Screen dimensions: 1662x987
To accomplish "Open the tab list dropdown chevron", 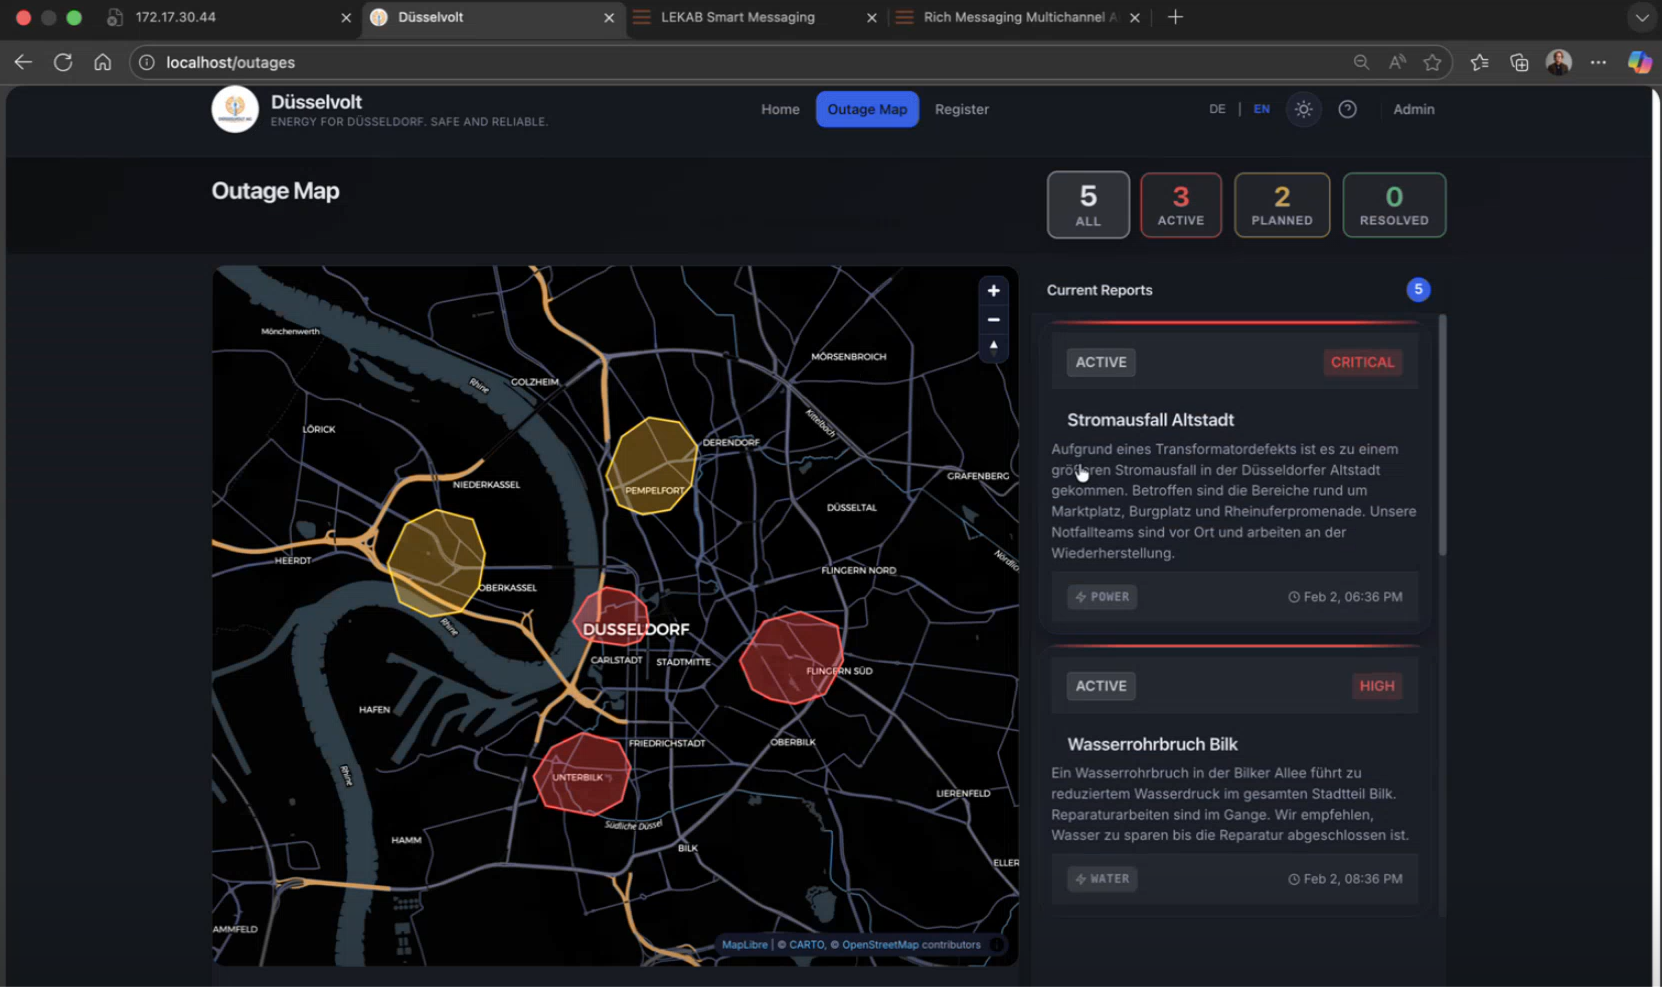I will click(x=1641, y=17).
